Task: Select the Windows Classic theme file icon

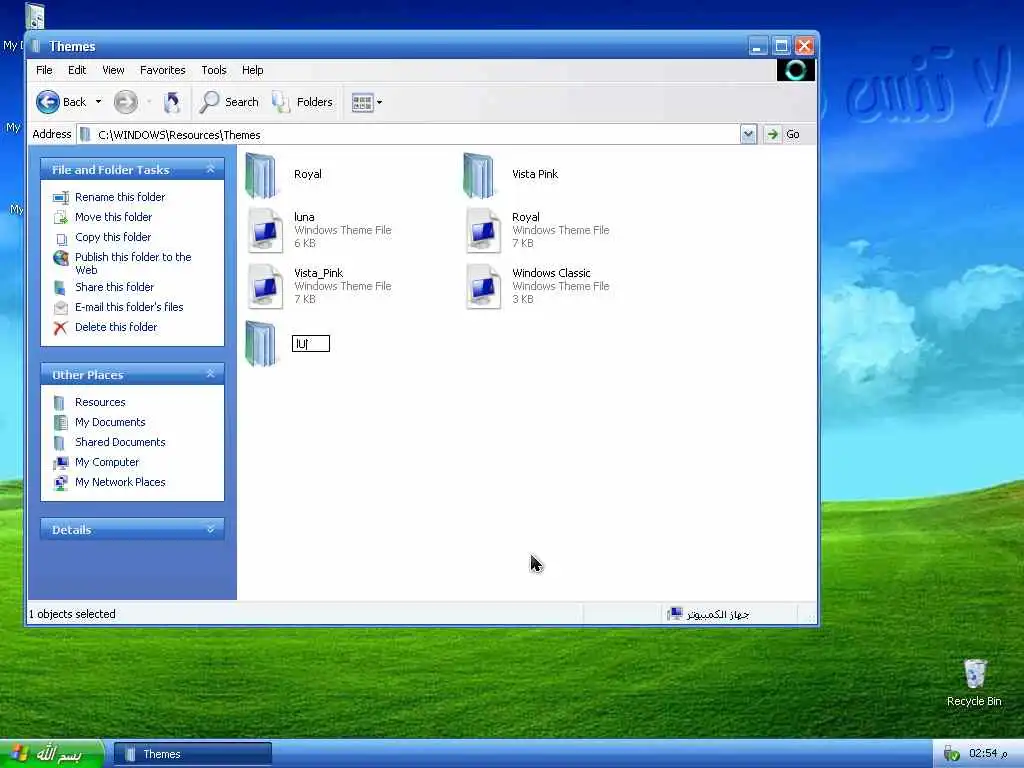Action: coord(483,286)
